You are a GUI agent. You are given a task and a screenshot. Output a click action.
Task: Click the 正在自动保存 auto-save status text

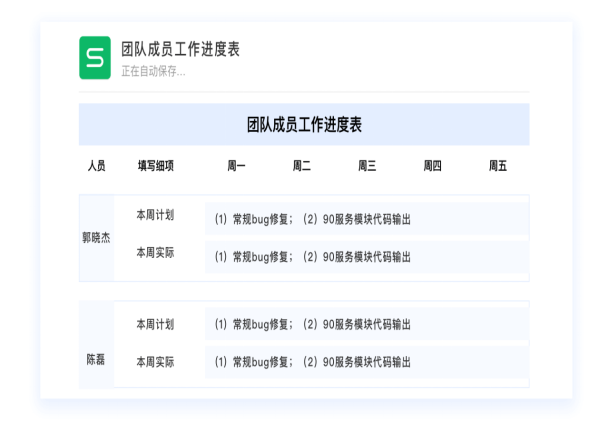click(x=153, y=71)
